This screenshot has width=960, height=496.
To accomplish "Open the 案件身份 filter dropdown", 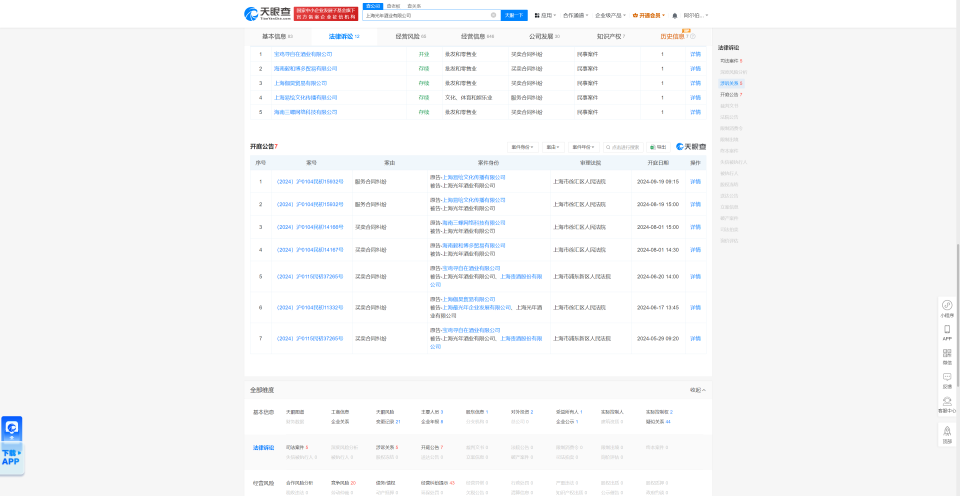I will click(x=523, y=147).
